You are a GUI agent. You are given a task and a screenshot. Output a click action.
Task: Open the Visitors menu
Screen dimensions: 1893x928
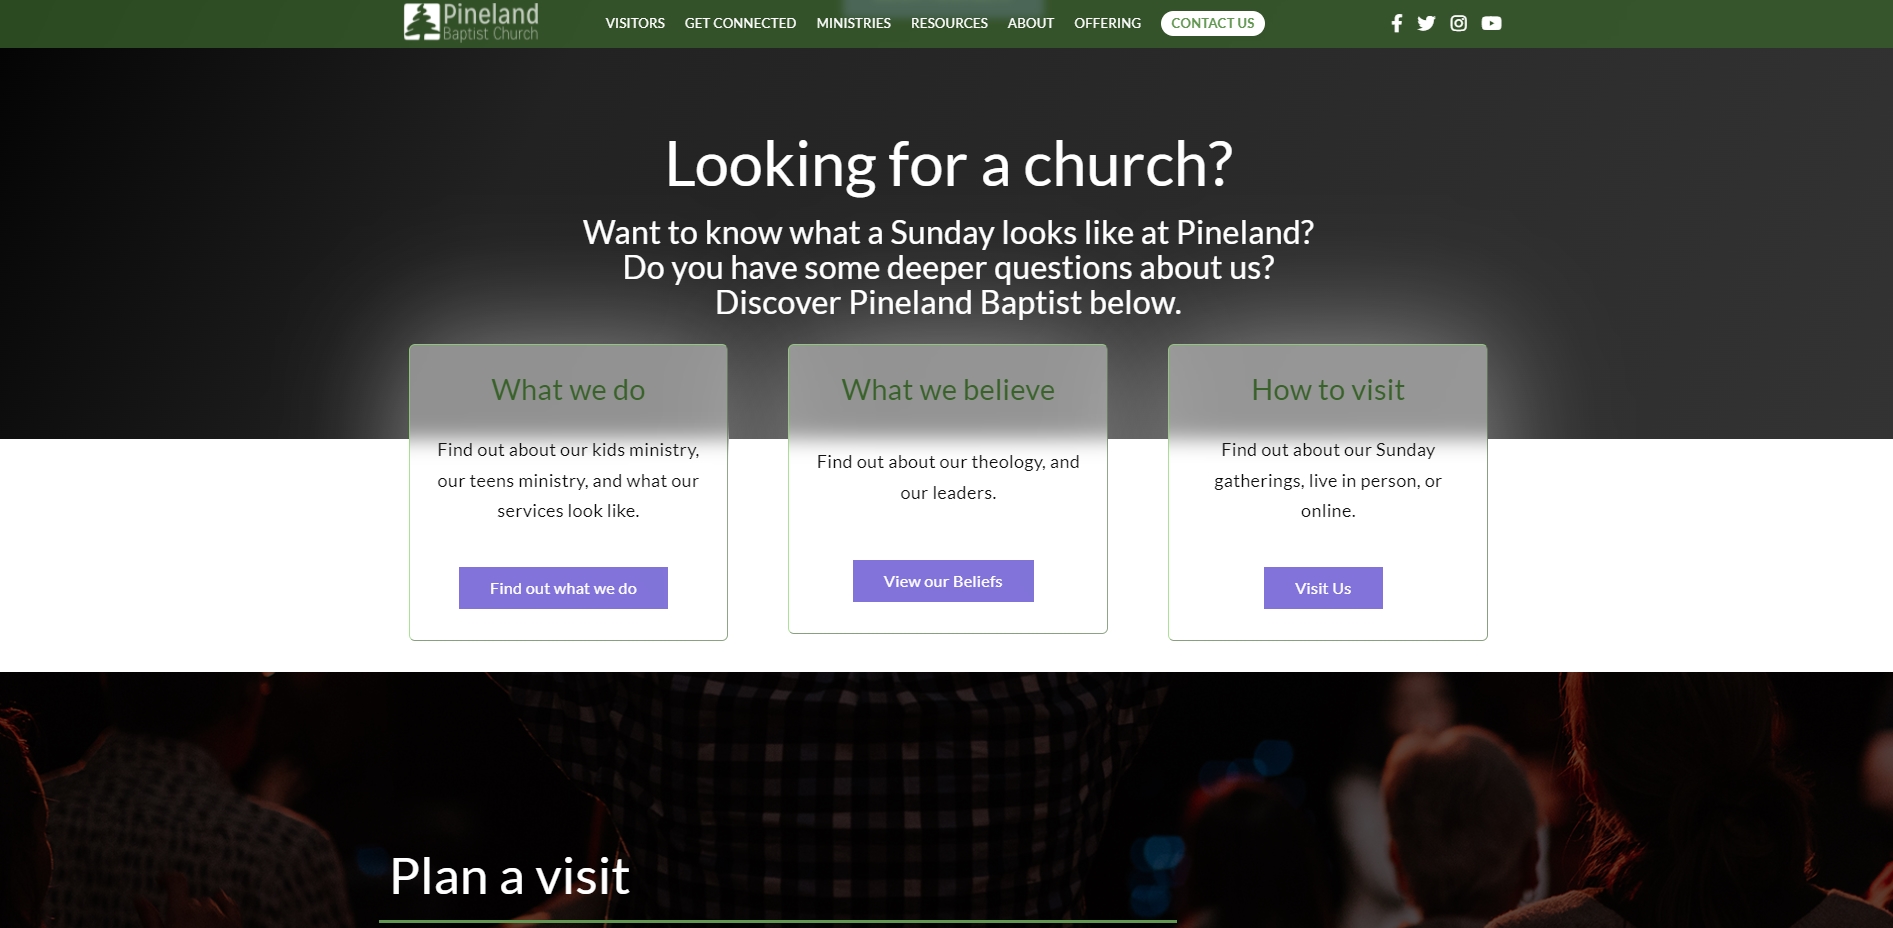(x=635, y=23)
